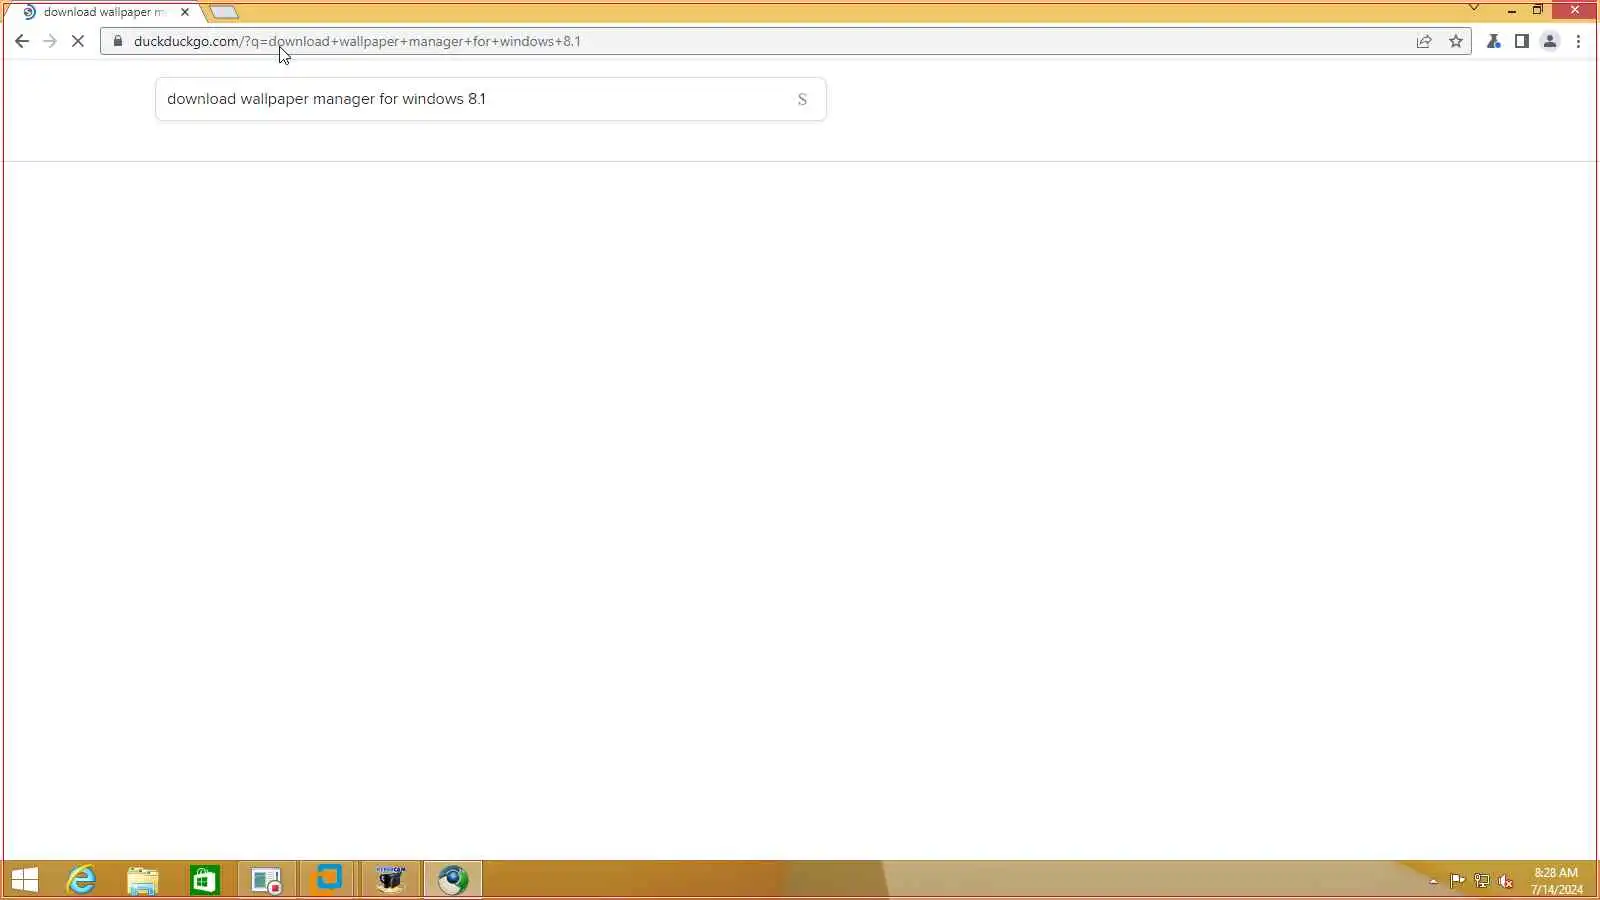The height and width of the screenshot is (900, 1600).
Task: Close the 'download wallpaper' tab
Action: click(x=185, y=12)
